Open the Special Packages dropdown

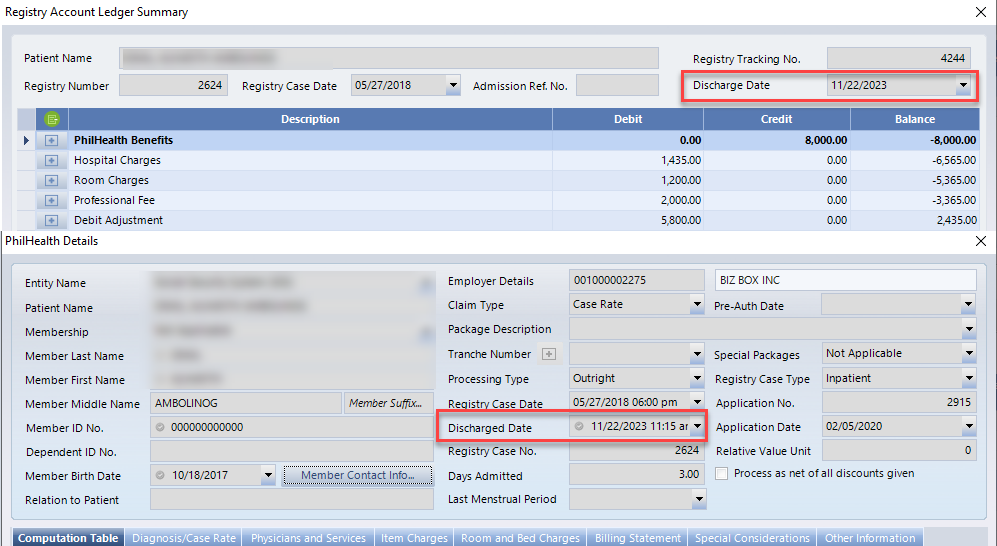pyautogui.click(x=967, y=354)
